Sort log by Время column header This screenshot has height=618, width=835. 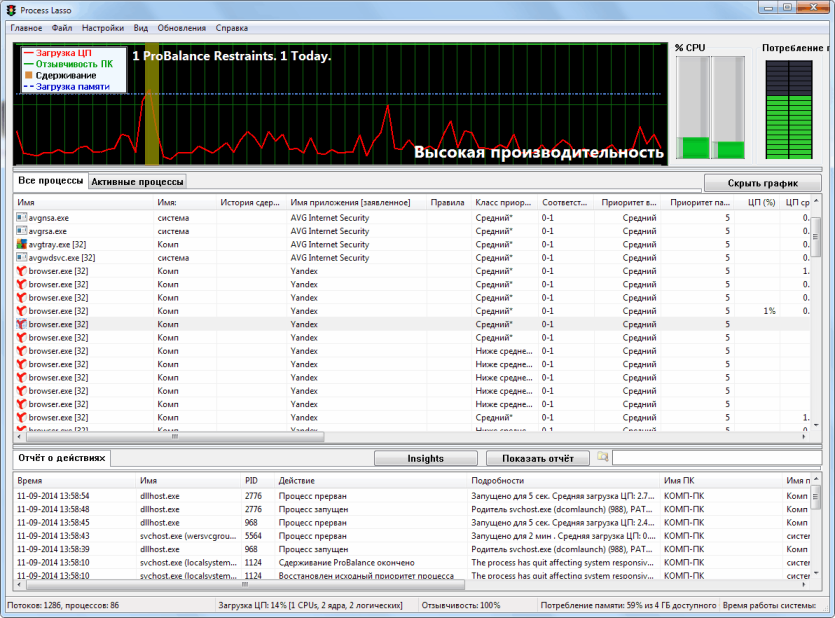[x=75, y=481]
